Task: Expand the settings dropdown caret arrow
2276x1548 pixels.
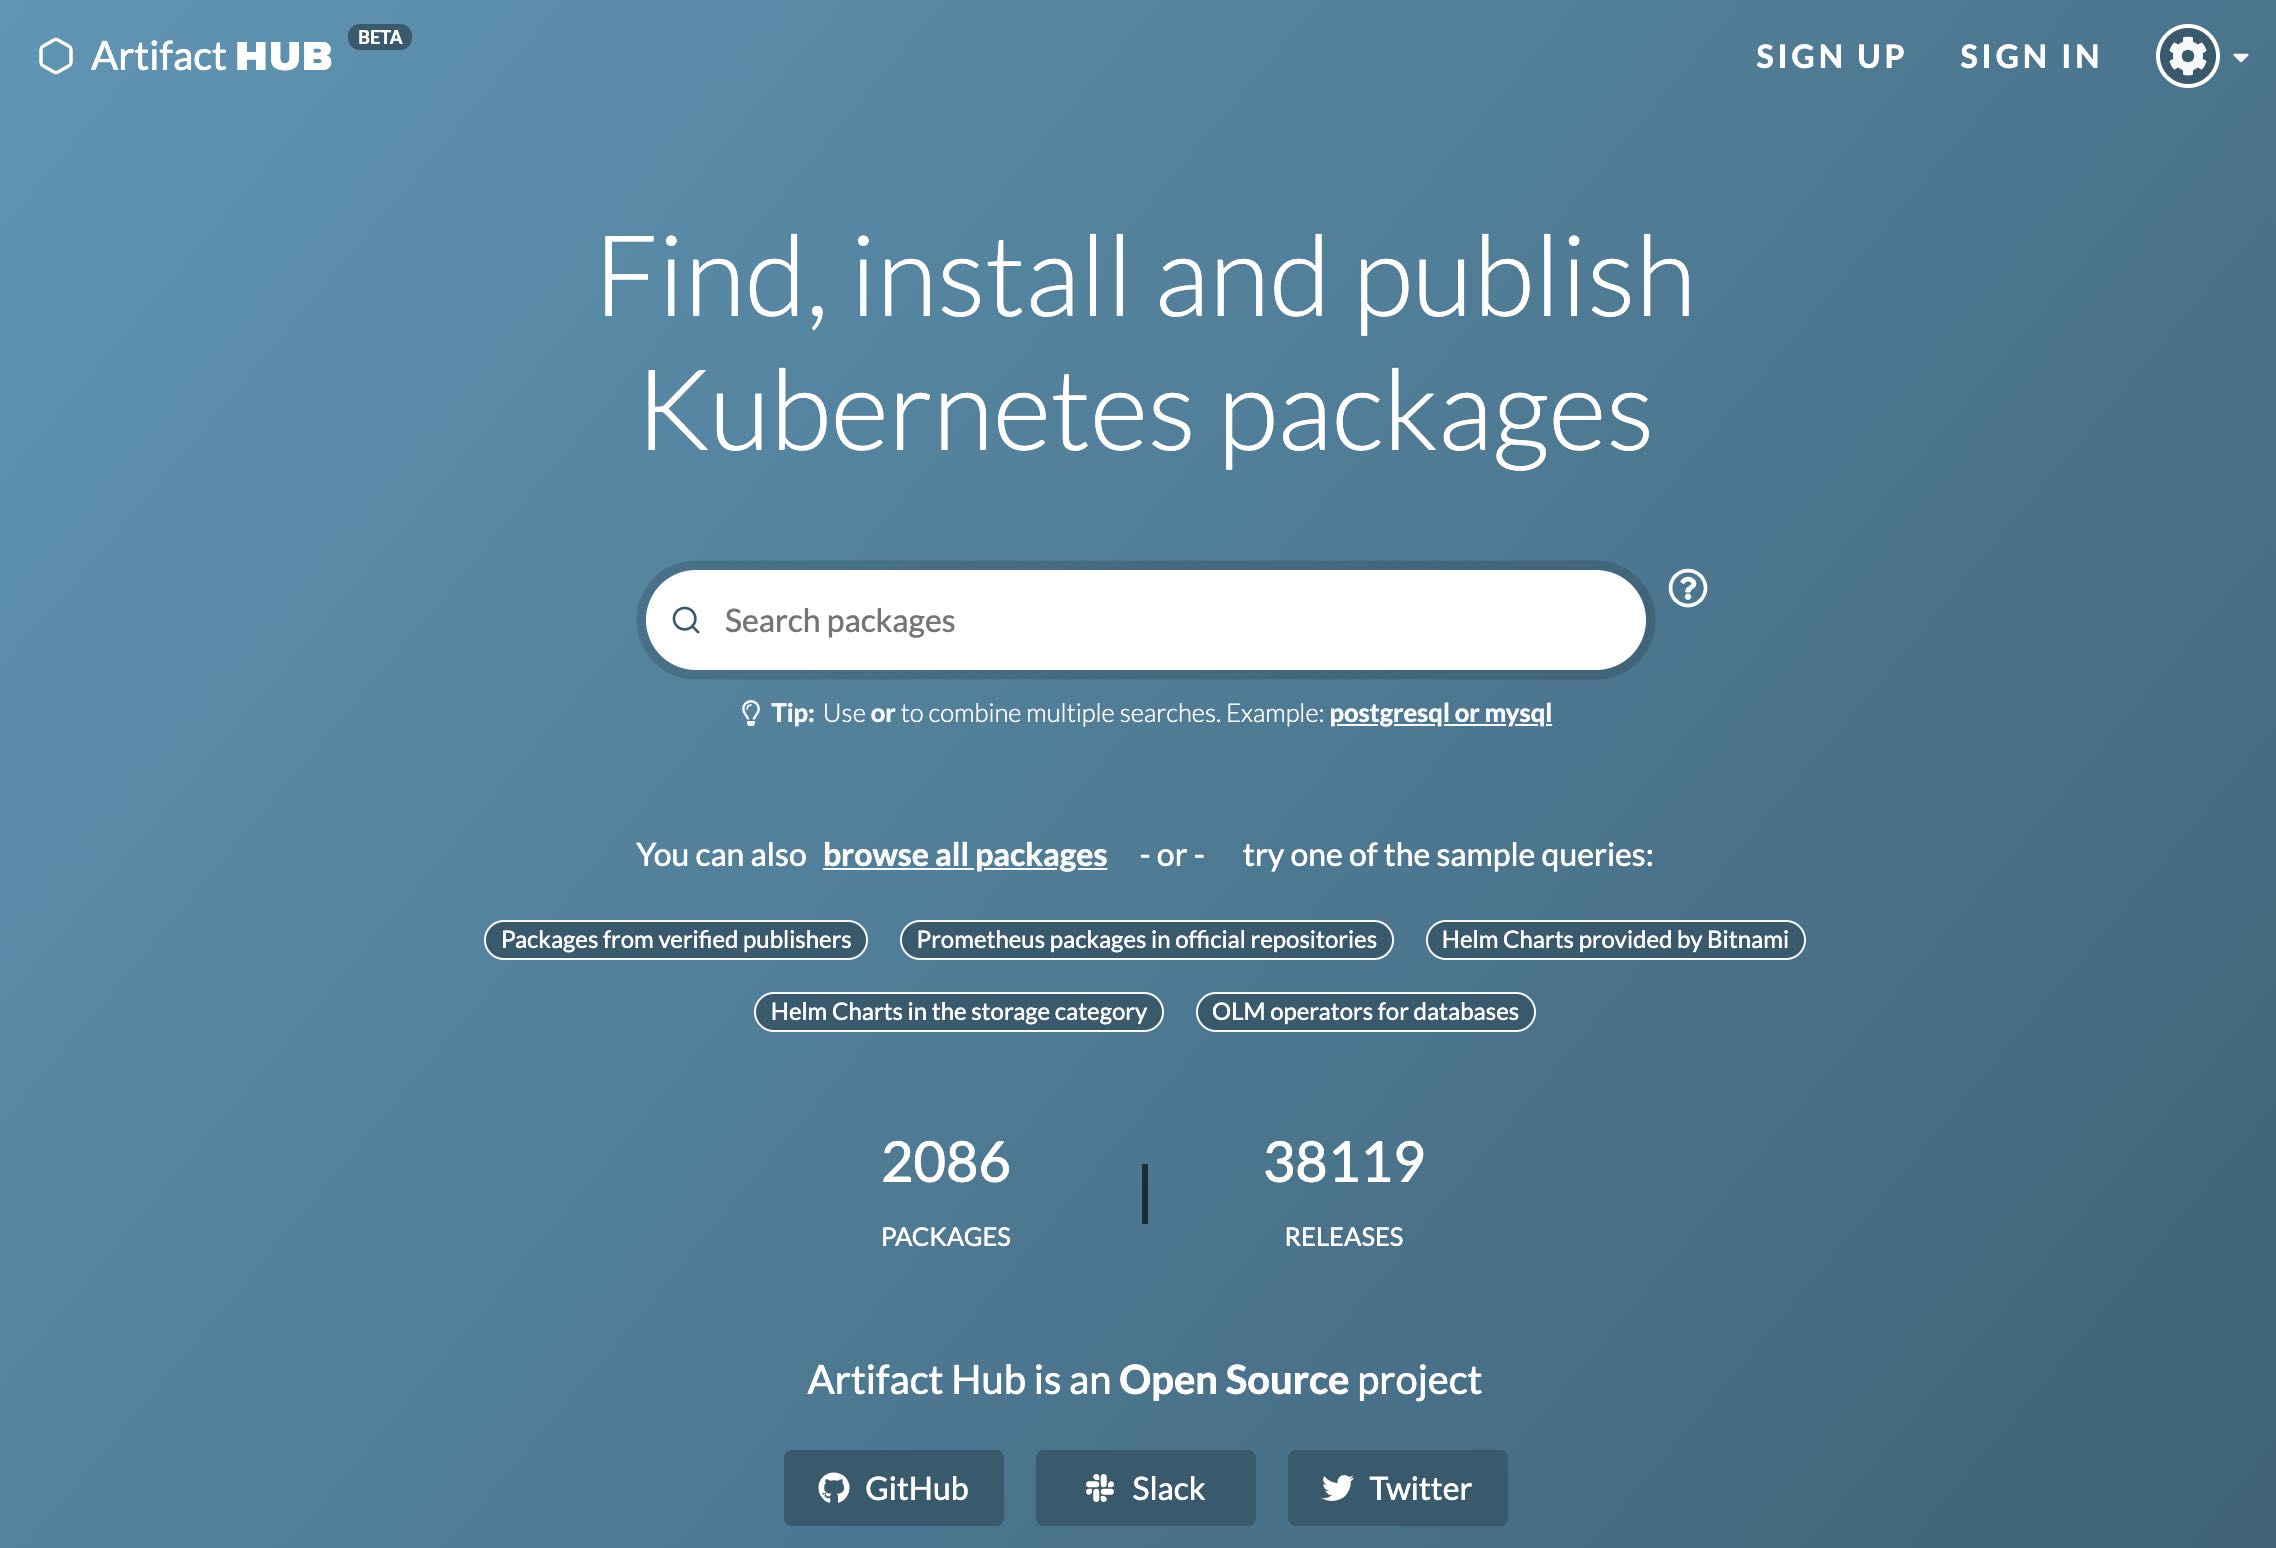Action: pos(2241,57)
